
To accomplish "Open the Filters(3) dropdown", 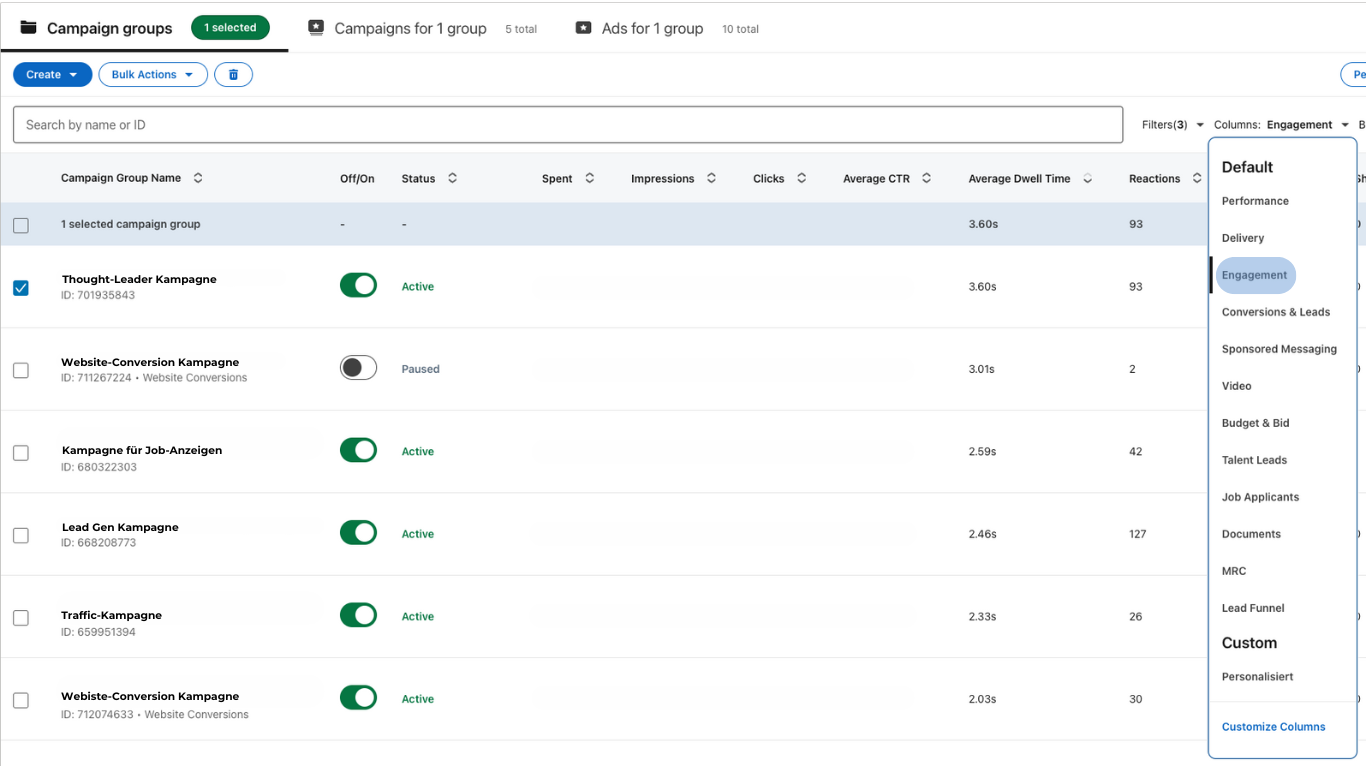I will click(x=1172, y=125).
